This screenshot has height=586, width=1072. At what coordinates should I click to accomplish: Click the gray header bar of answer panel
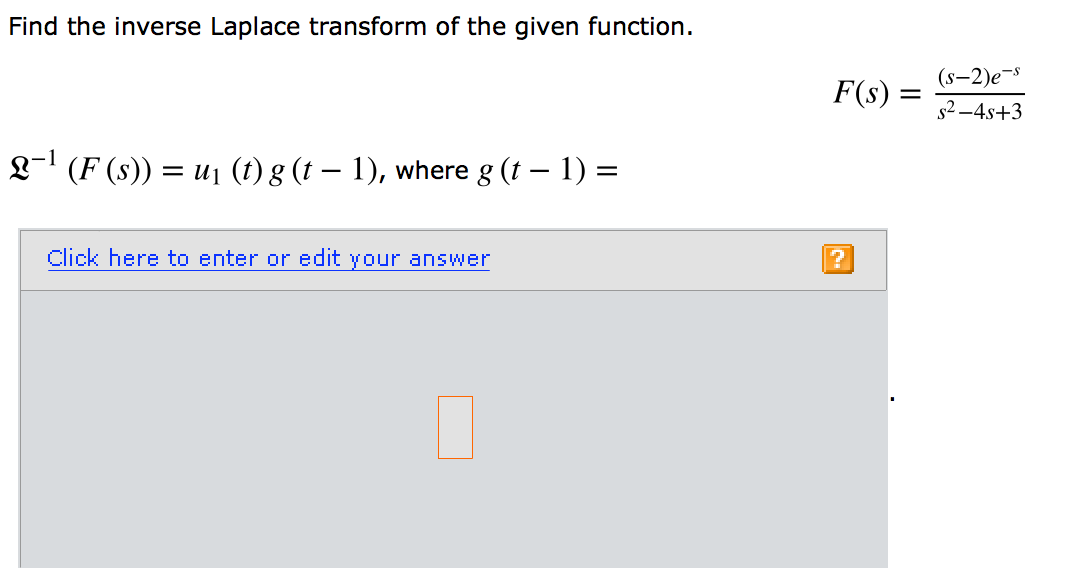click(650, 258)
